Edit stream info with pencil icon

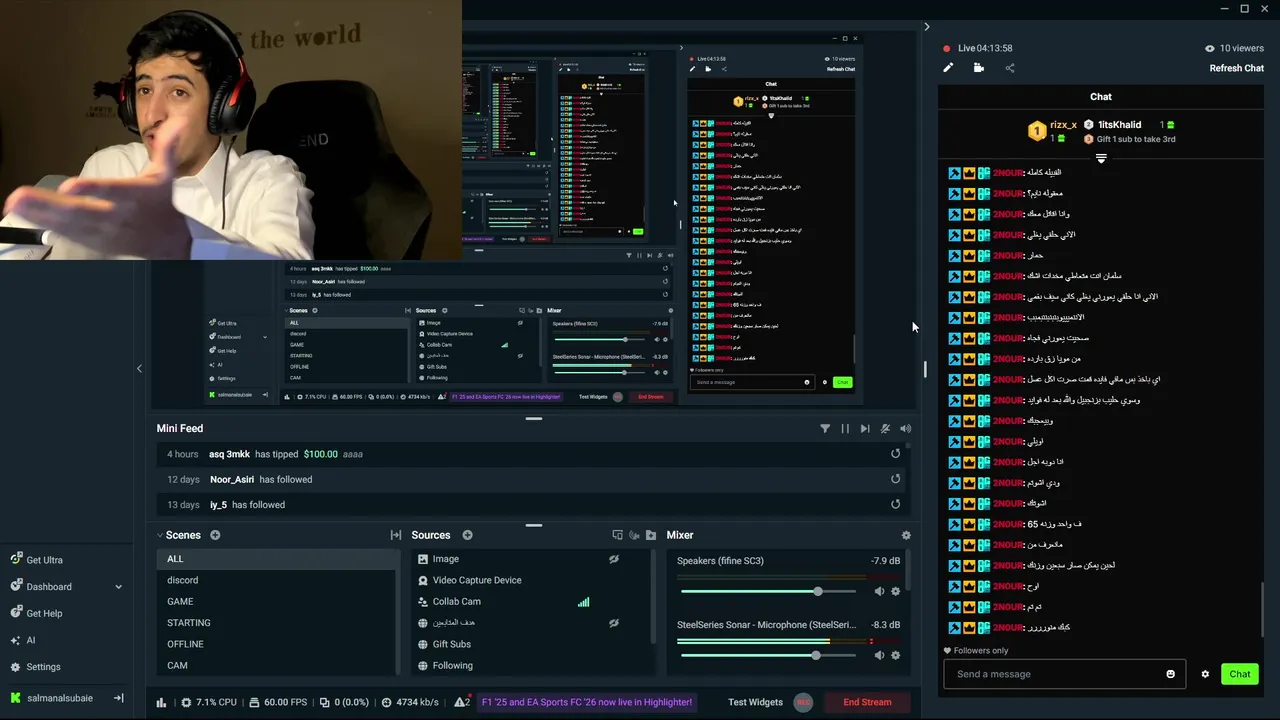point(948,68)
